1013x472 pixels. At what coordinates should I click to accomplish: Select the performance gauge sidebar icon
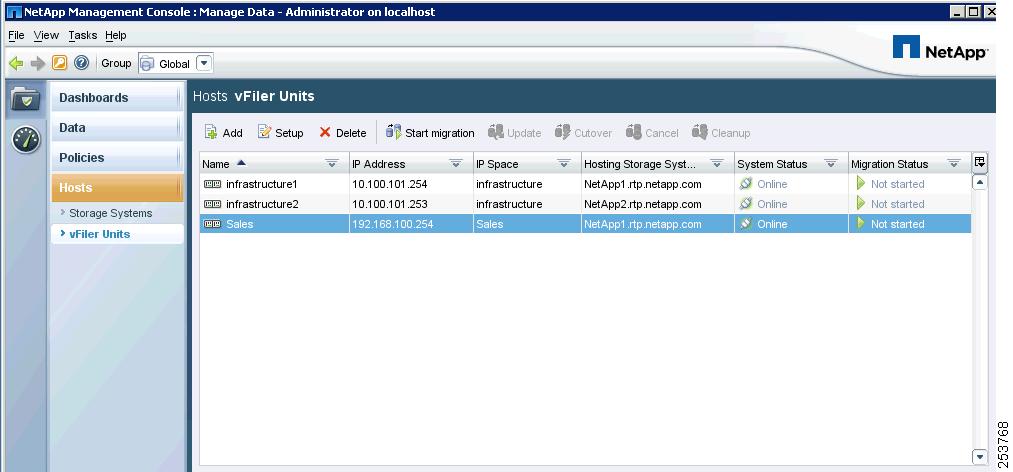(x=26, y=139)
